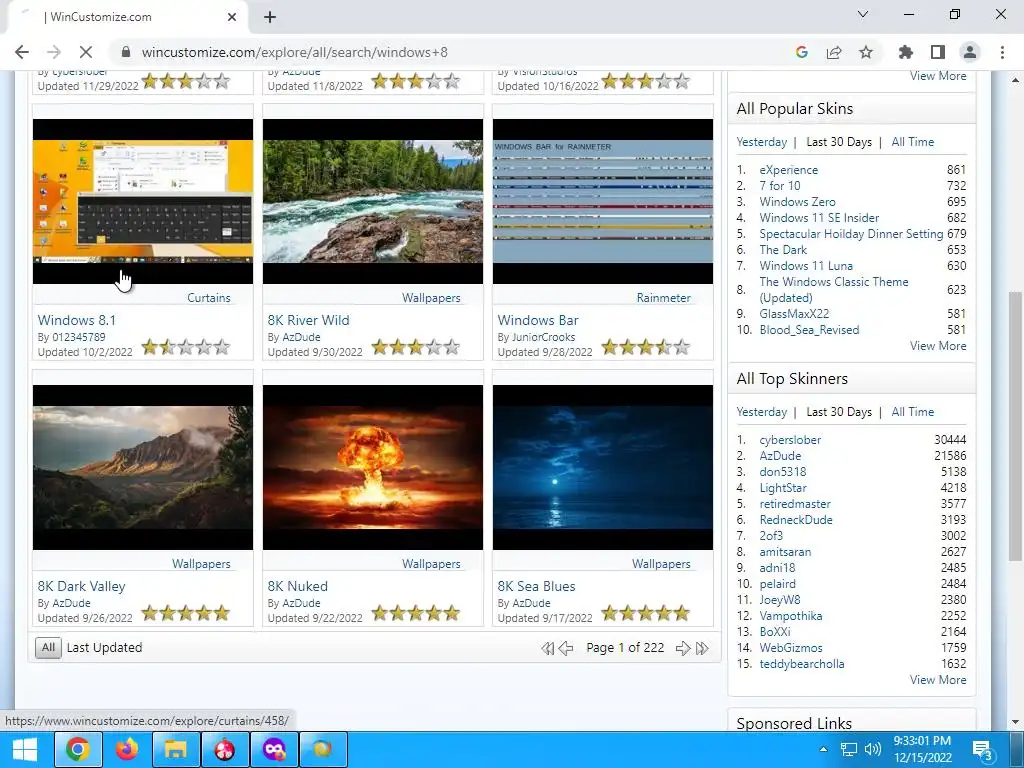Open GlassMaxX22 popular skin link

point(794,314)
